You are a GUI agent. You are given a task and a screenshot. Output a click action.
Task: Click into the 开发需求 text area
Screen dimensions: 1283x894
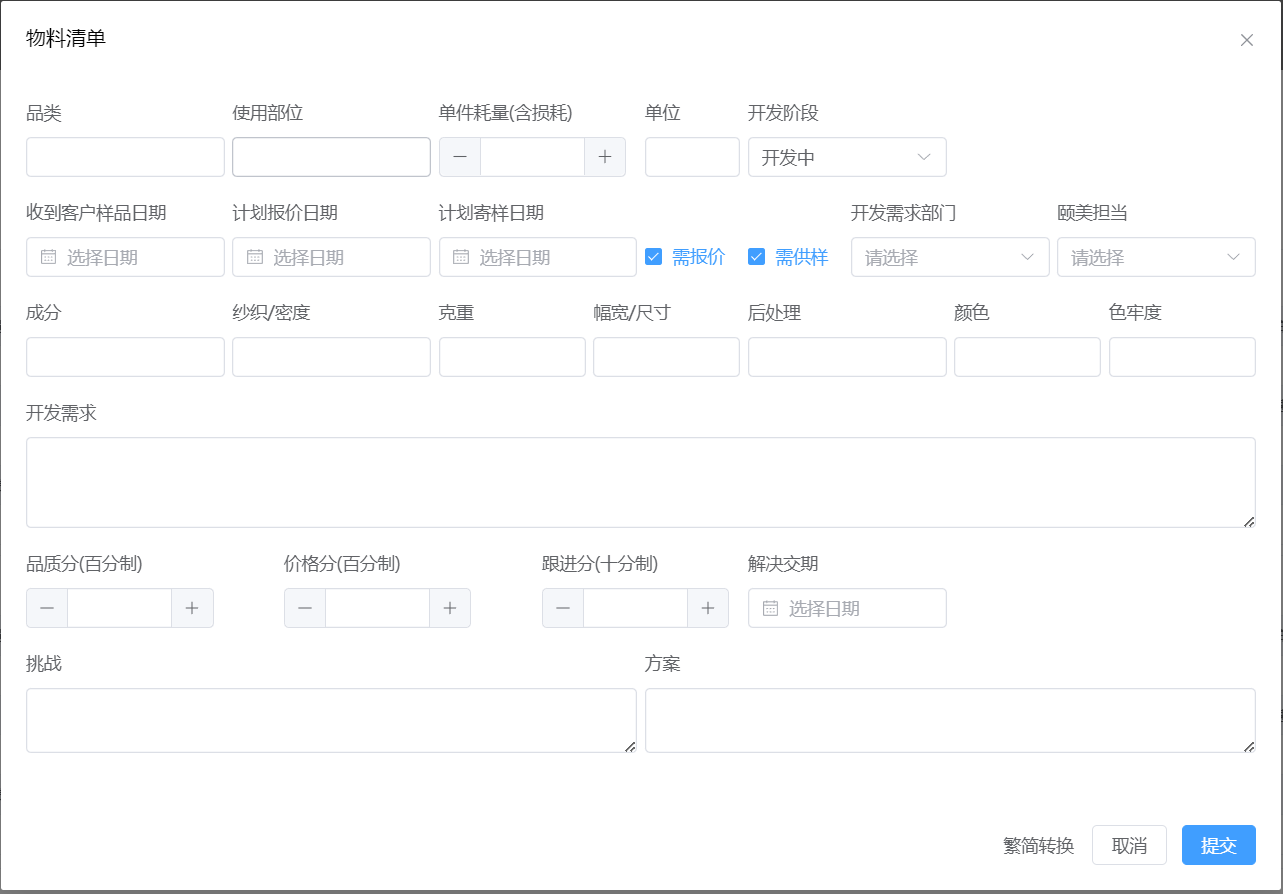click(640, 482)
